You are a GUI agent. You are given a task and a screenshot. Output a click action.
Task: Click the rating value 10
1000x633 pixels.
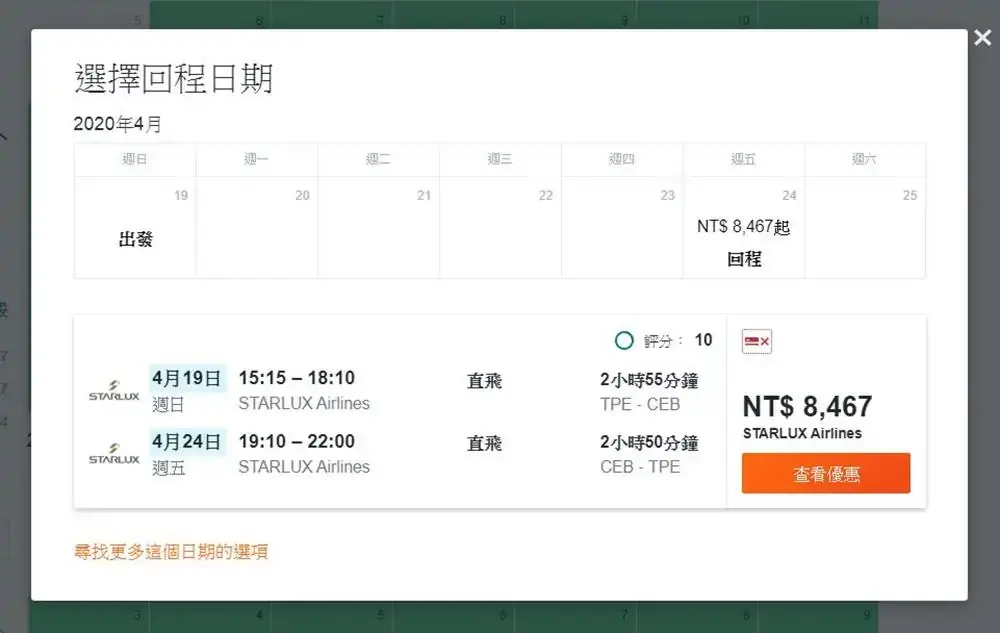[703, 340]
